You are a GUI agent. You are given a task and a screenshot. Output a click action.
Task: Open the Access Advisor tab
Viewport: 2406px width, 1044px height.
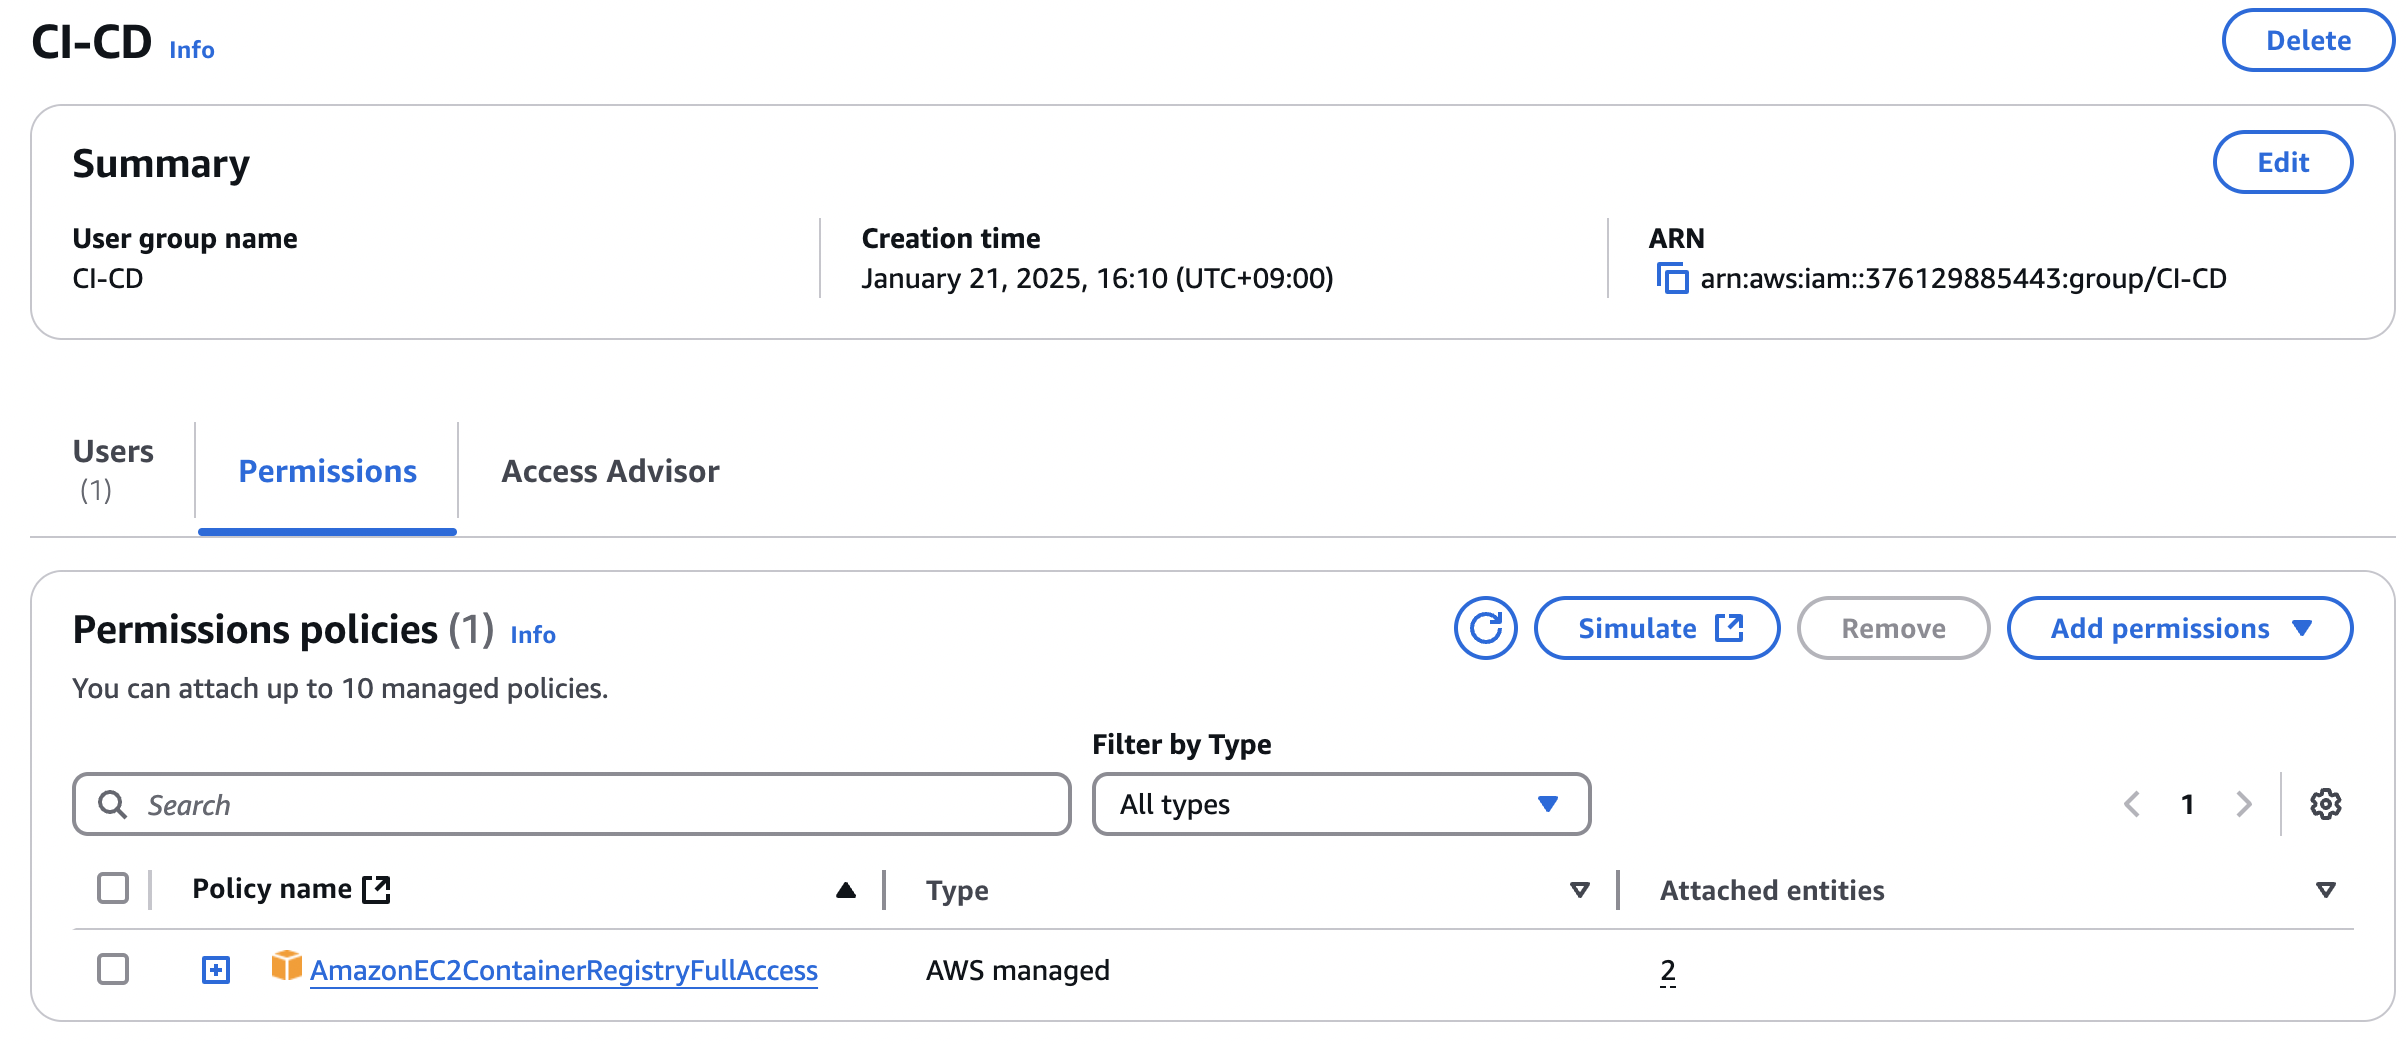coord(610,471)
